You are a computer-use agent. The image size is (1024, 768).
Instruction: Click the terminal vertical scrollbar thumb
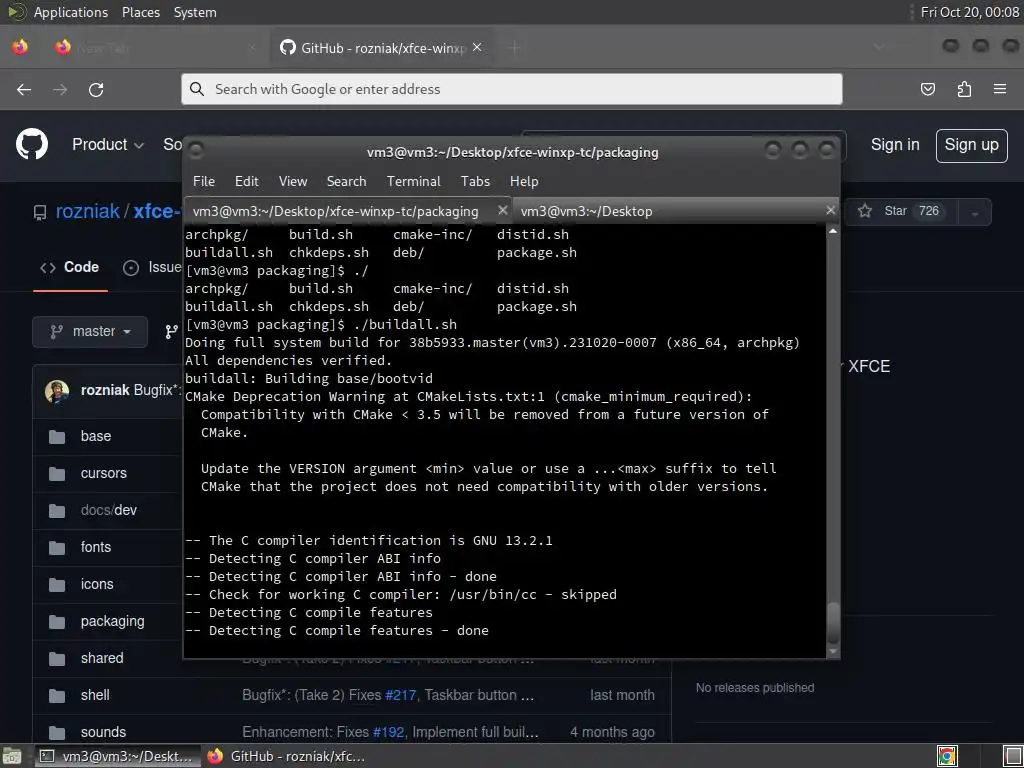pos(833,623)
